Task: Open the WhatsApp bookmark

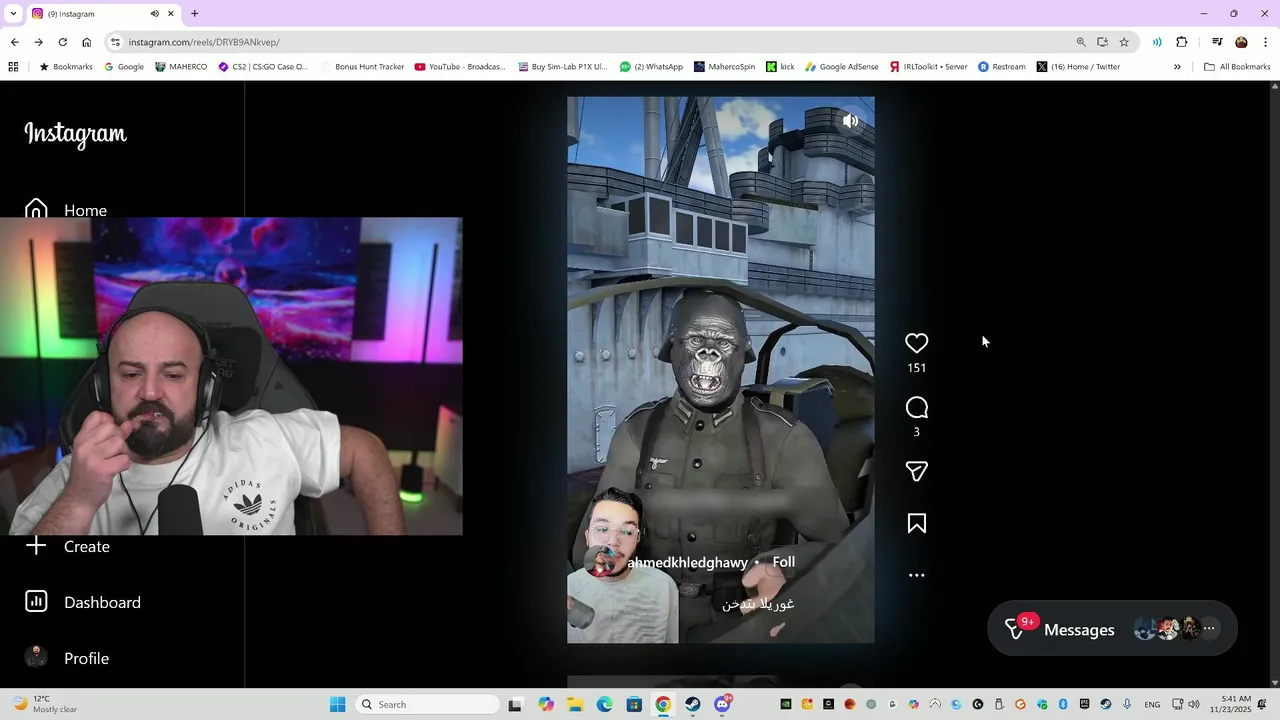Action: point(651,67)
